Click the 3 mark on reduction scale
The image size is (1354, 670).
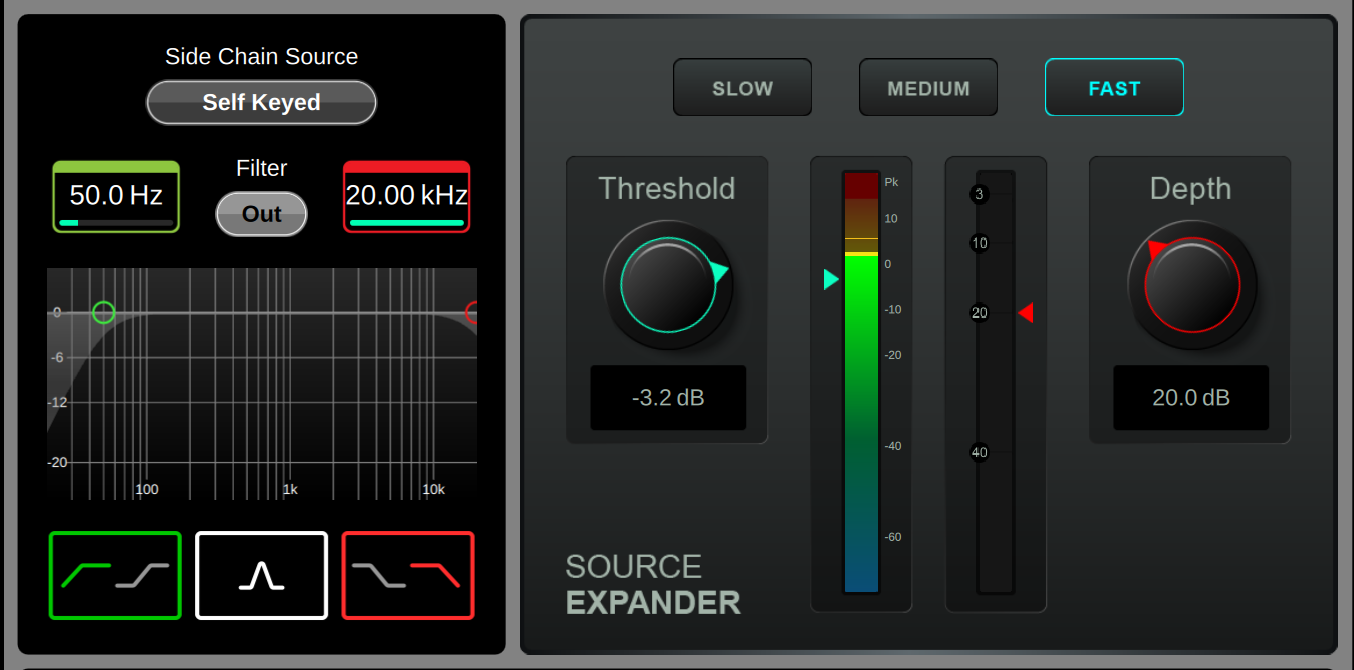pos(980,194)
